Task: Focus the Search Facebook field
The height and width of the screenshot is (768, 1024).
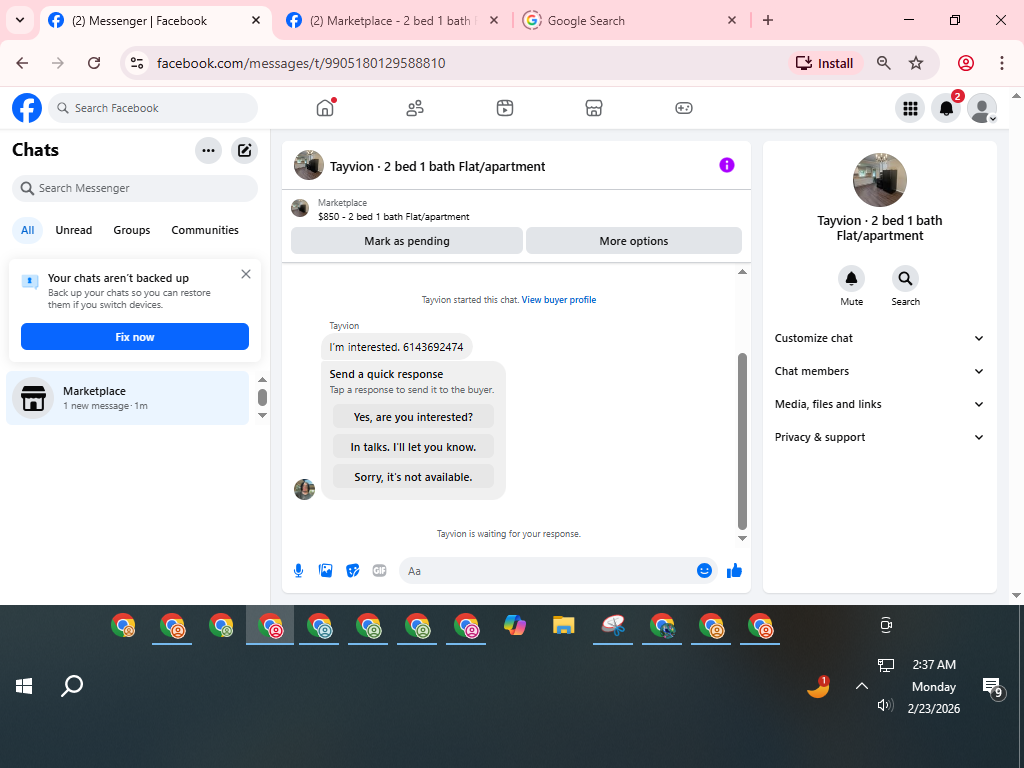Action: pyautogui.click(x=153, y=108)
